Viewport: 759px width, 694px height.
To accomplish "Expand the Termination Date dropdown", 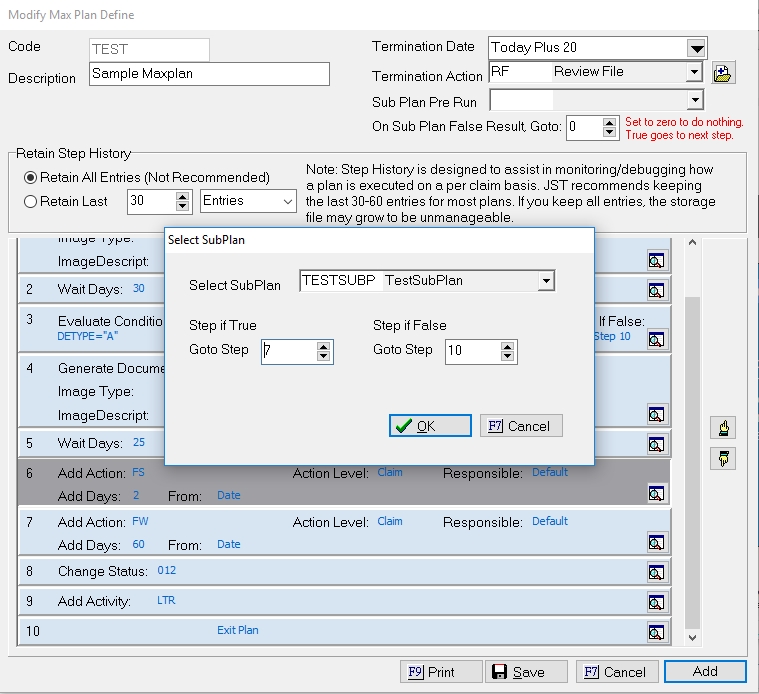I will coord(696,48).
